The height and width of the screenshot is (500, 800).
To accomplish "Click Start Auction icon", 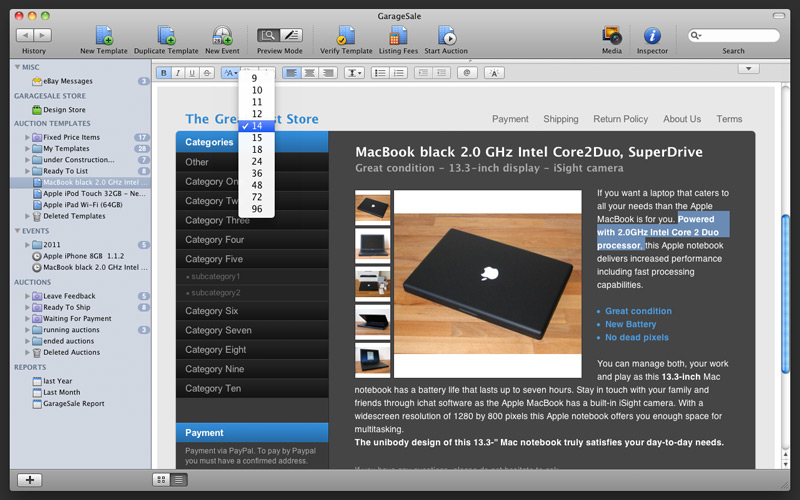I will [446, 36].
